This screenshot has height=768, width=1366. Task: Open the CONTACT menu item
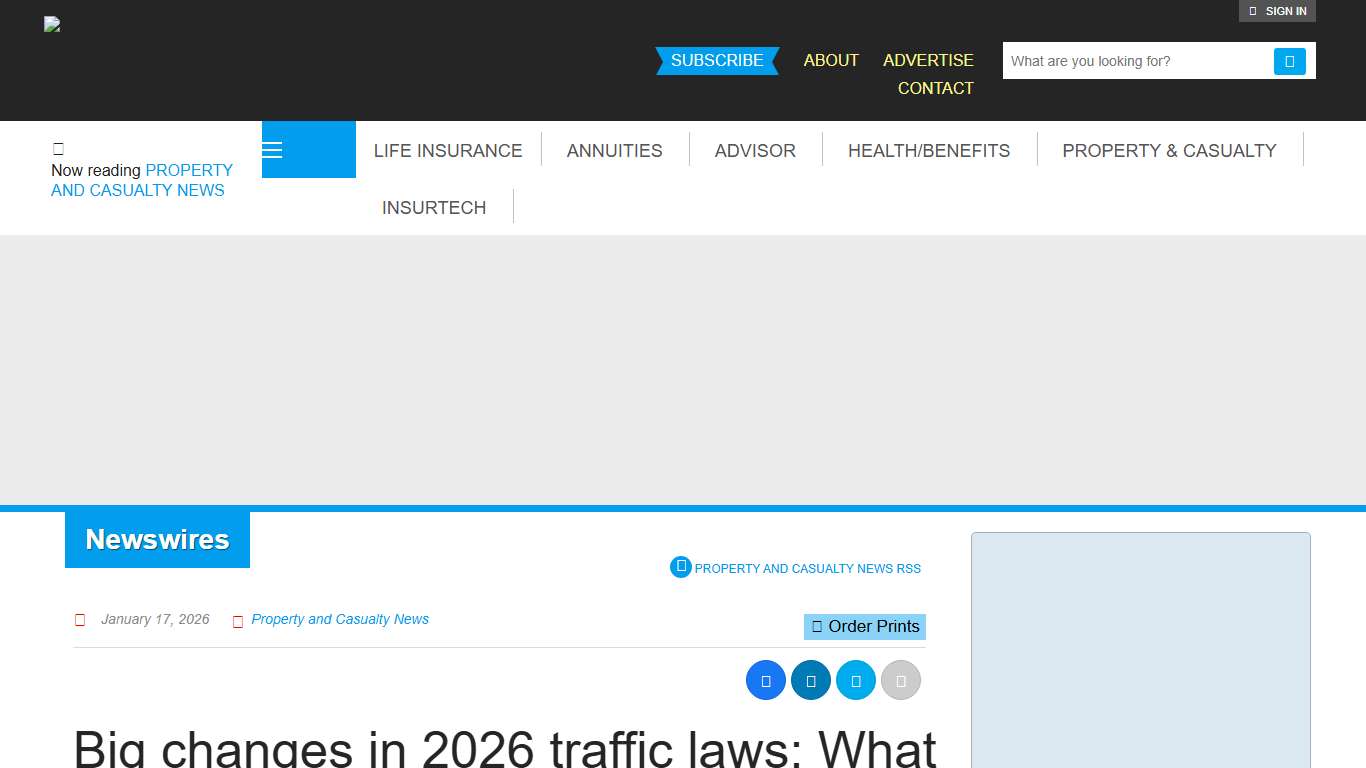(935, 88)
